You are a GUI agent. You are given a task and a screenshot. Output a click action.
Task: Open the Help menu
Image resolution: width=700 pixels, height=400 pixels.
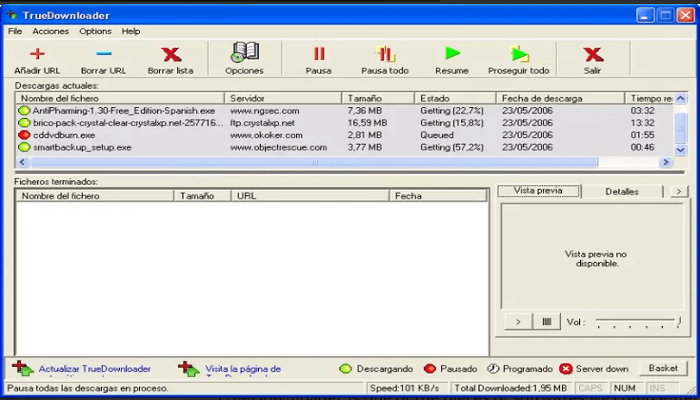pyautogui.click(x=131, y=31)
